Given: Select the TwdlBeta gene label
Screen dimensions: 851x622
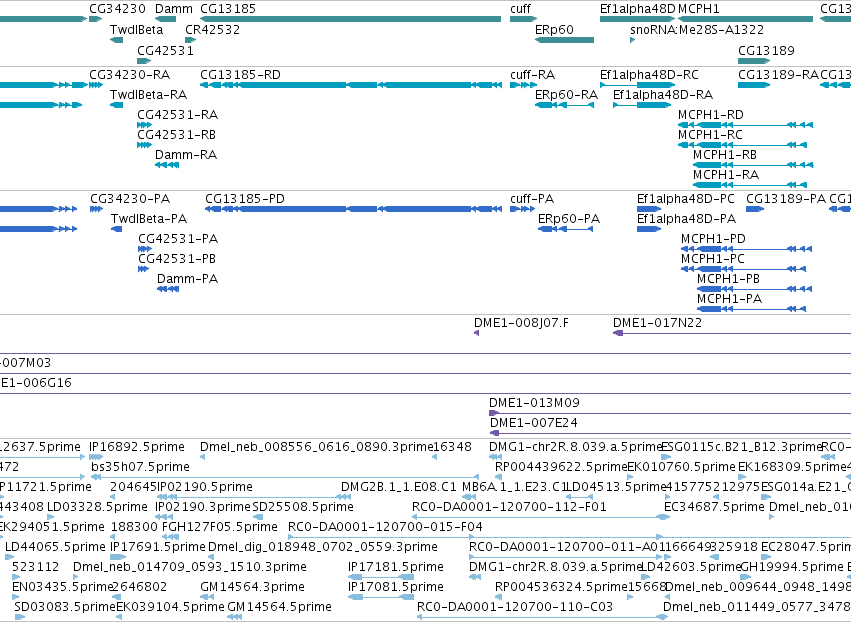Looking at the screenshot, I should [136, 29].
